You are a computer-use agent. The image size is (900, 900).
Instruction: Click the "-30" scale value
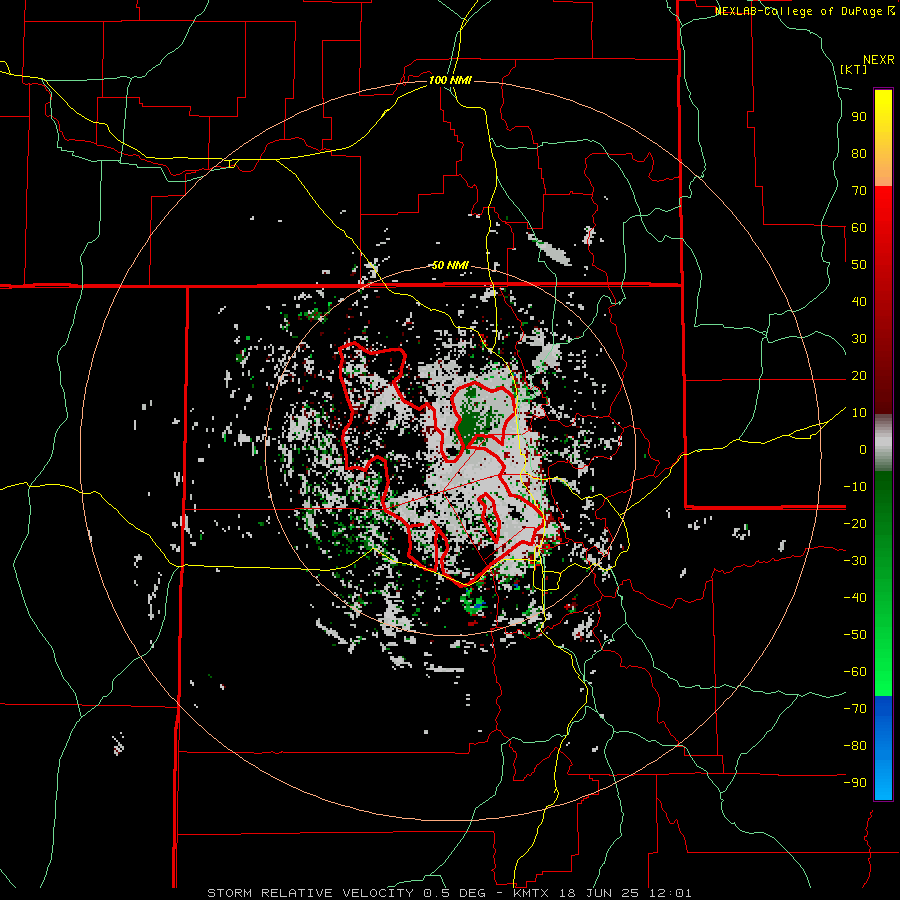pos(855,561)
